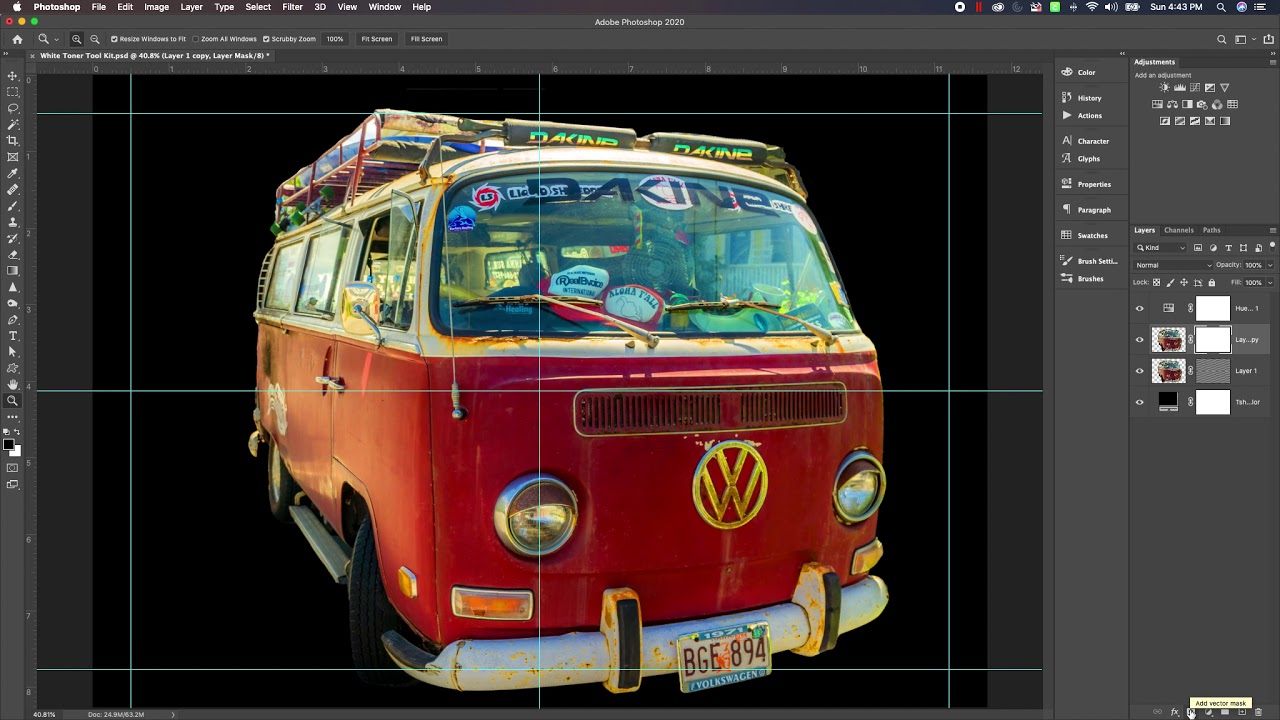Select the Hand tool
The height and width of the screenshot is (720, 1280).
pyautogui.click(x=13, y=384)
